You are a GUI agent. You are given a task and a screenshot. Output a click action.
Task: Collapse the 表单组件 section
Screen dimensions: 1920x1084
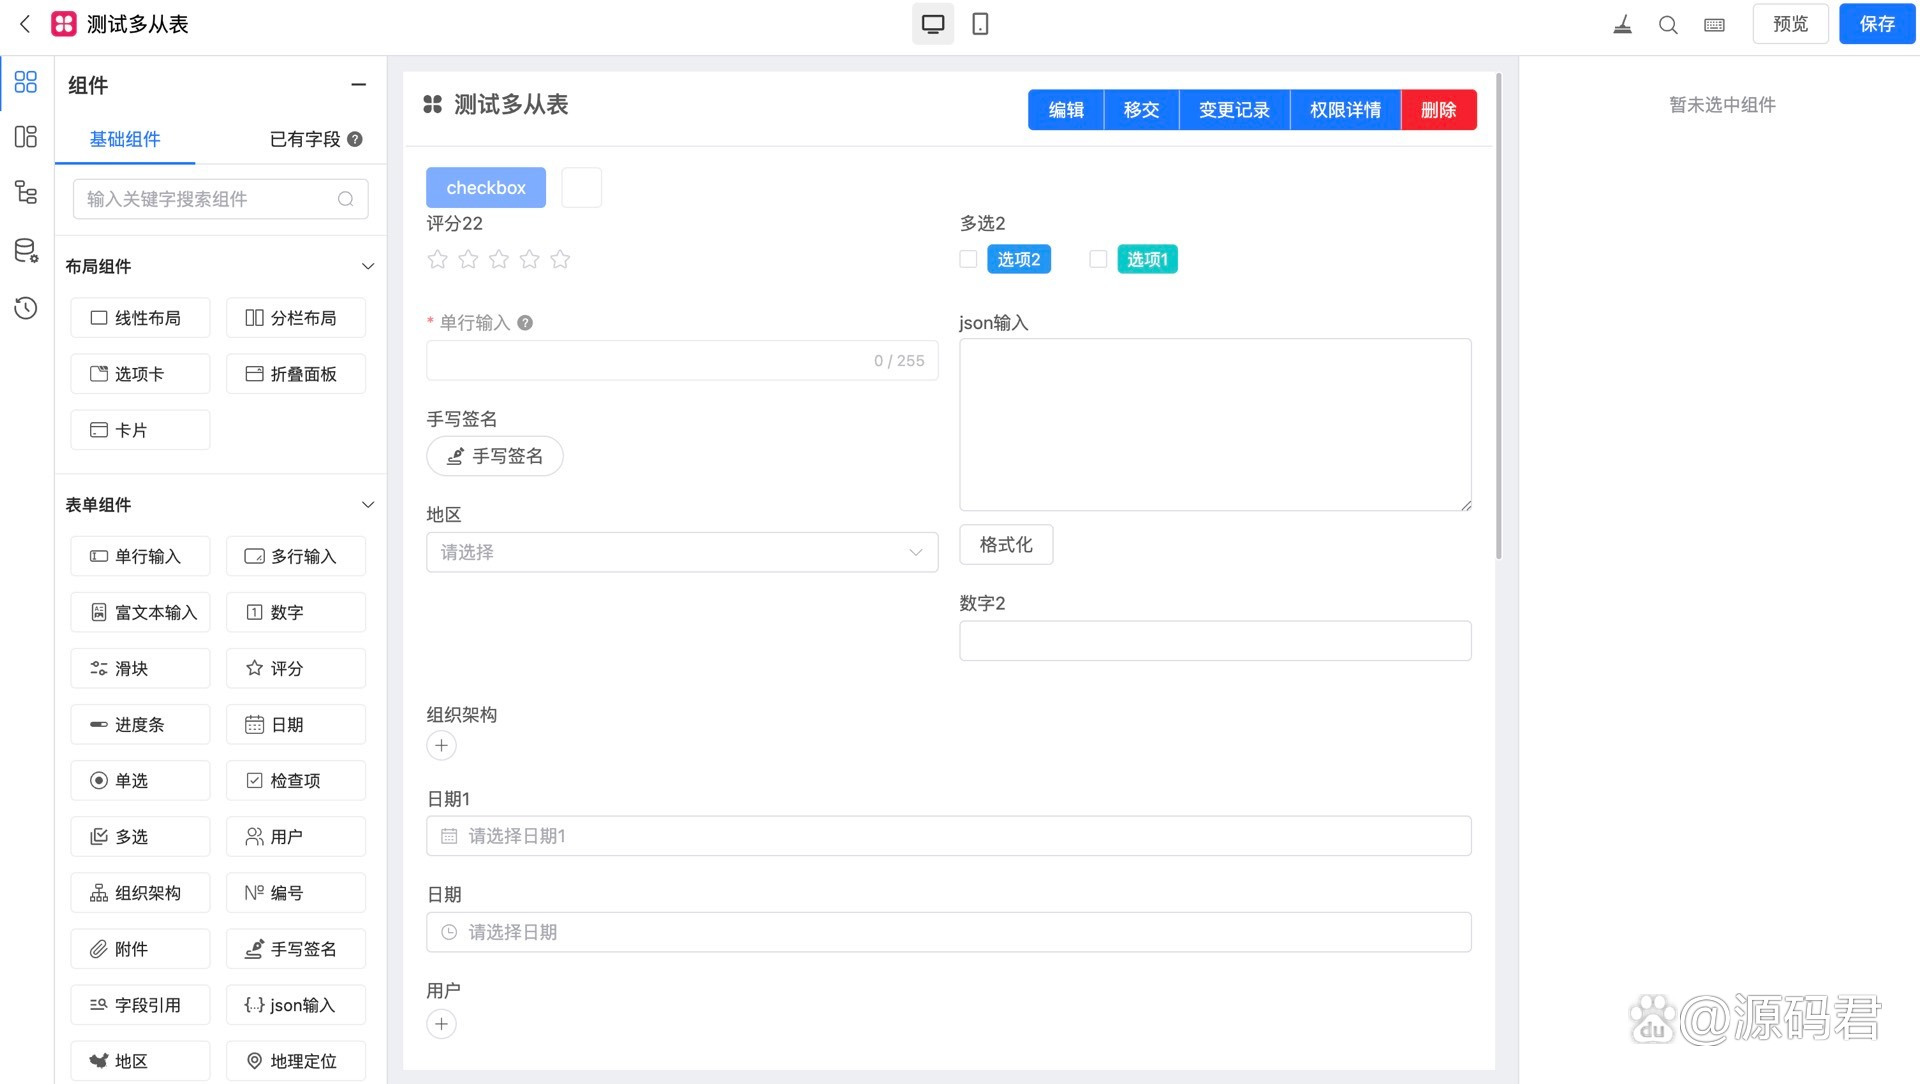(x=368, y=505)
